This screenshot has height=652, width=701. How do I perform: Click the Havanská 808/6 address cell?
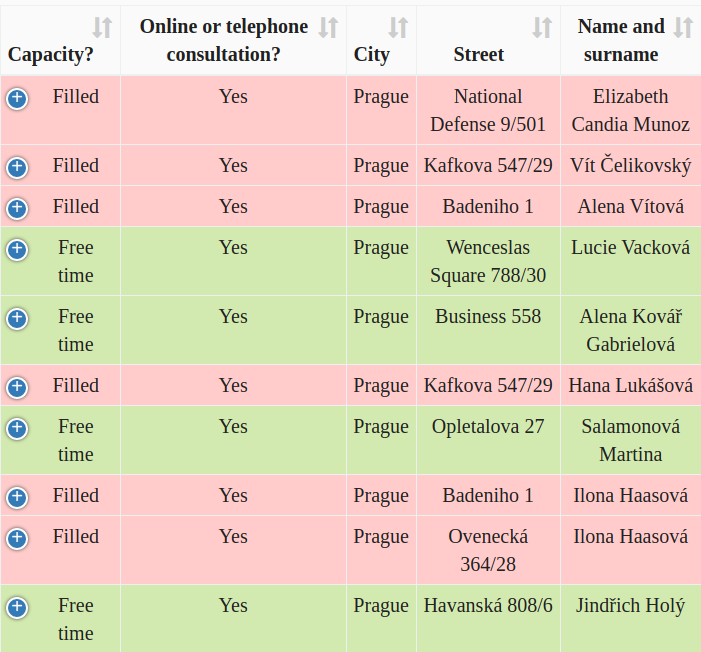488,605
